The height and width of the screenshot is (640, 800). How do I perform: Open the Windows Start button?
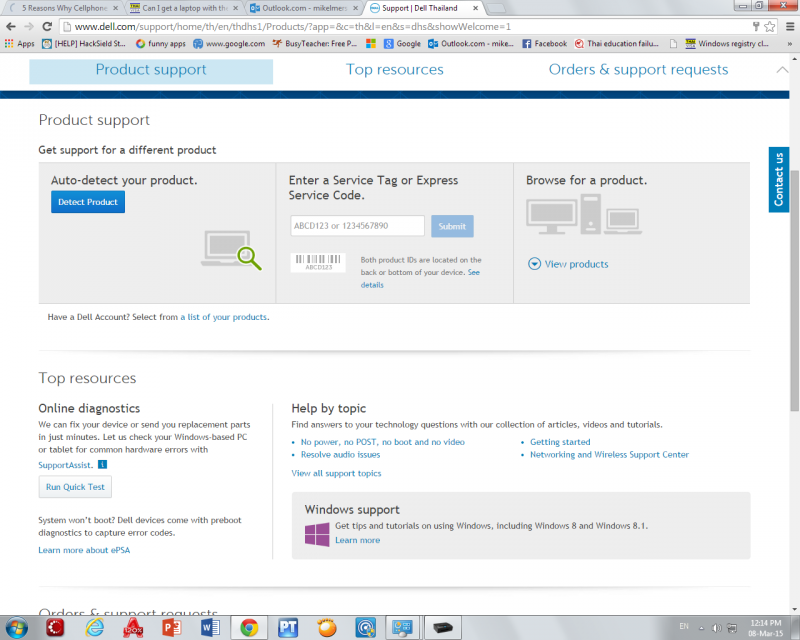(16, 627)
